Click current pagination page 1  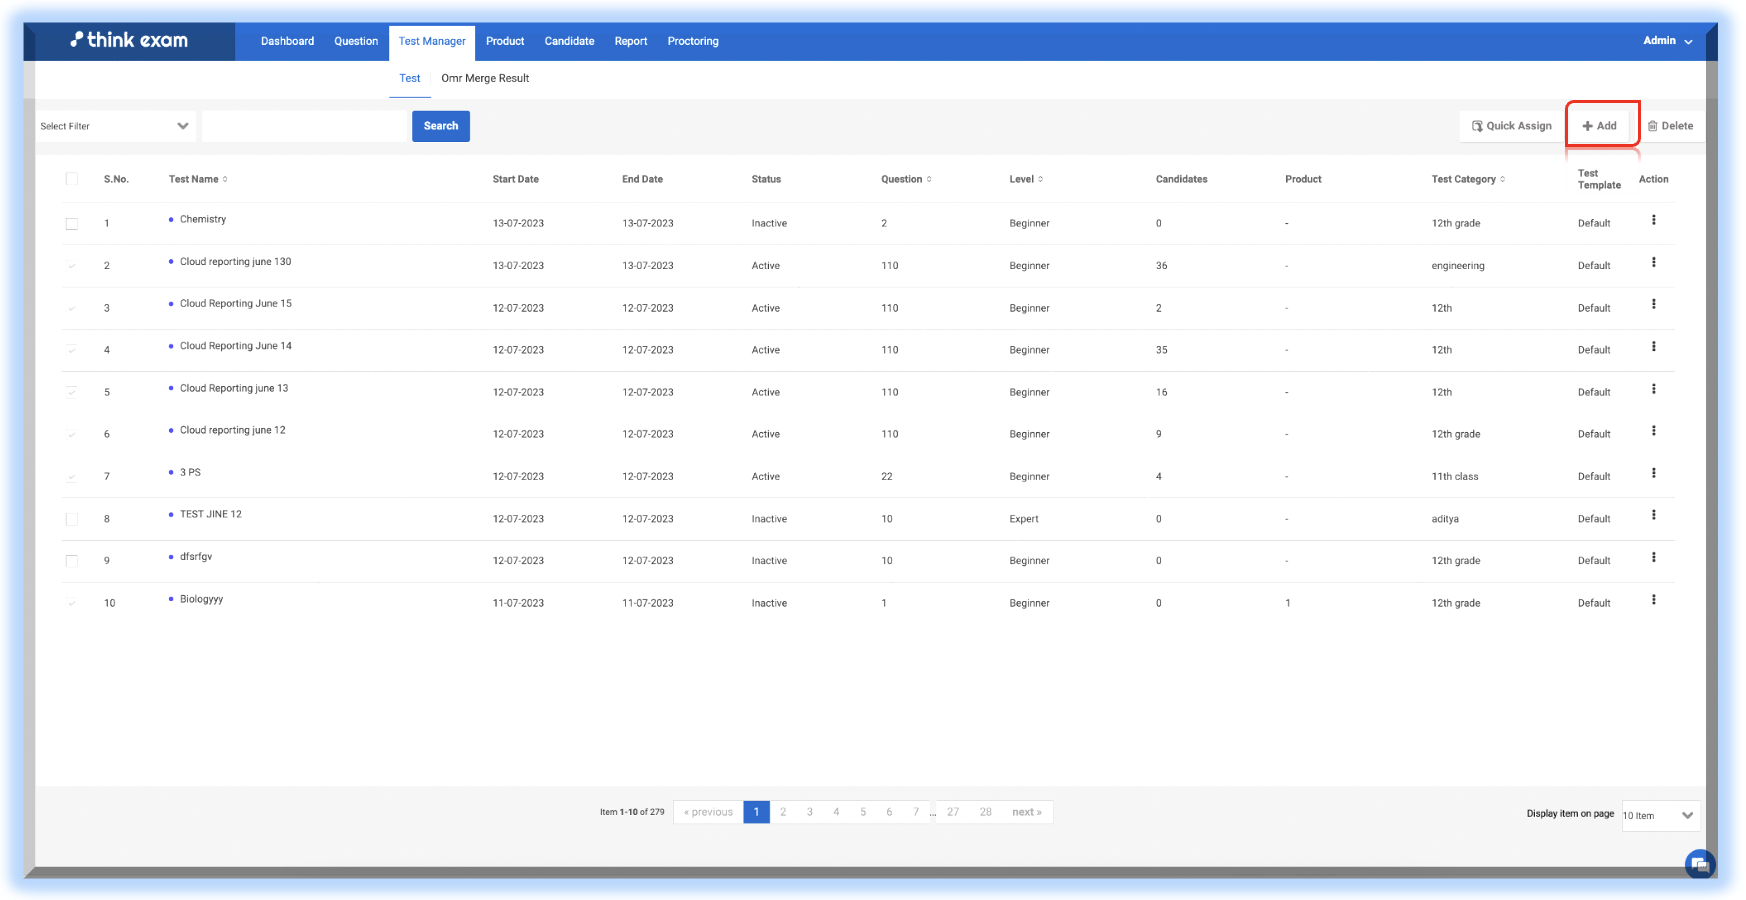[x=756, y=812]
